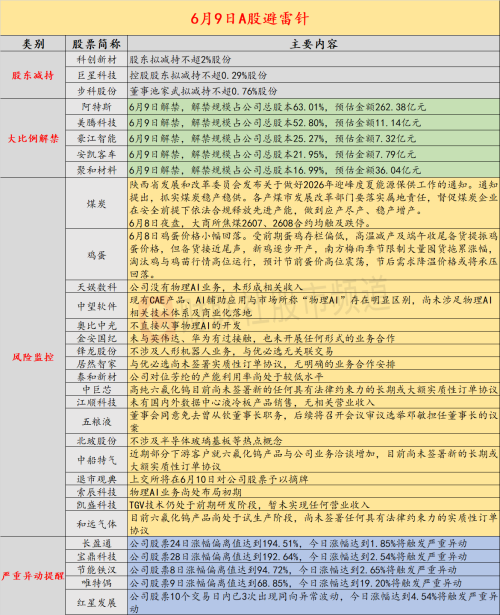
Task: Click the 长盈通 stock cell
Action: [x=96, y=543]
